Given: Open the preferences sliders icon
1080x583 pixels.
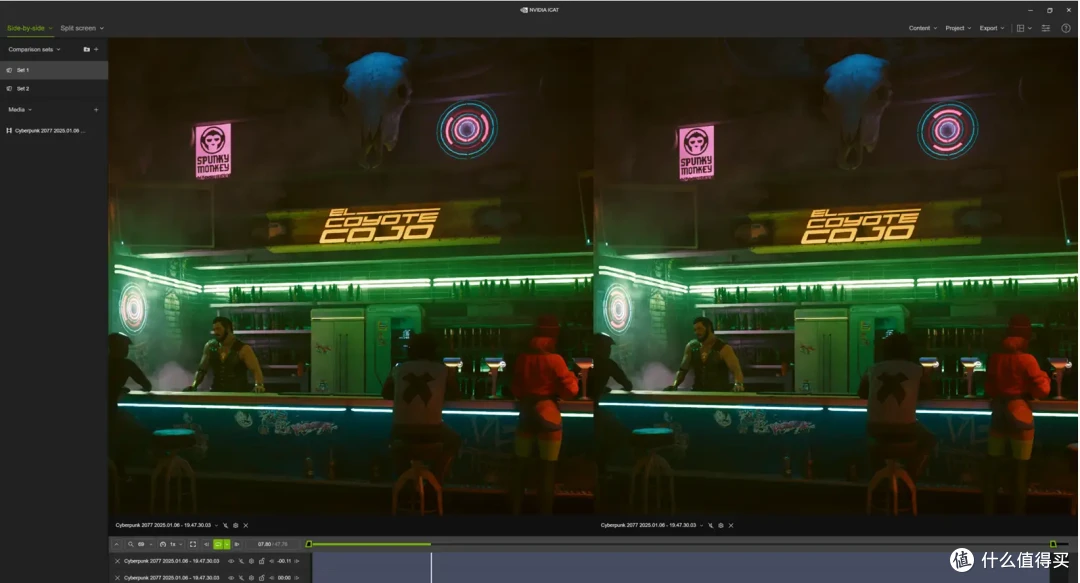Looking at the screenshot, I should (1046, 28).
